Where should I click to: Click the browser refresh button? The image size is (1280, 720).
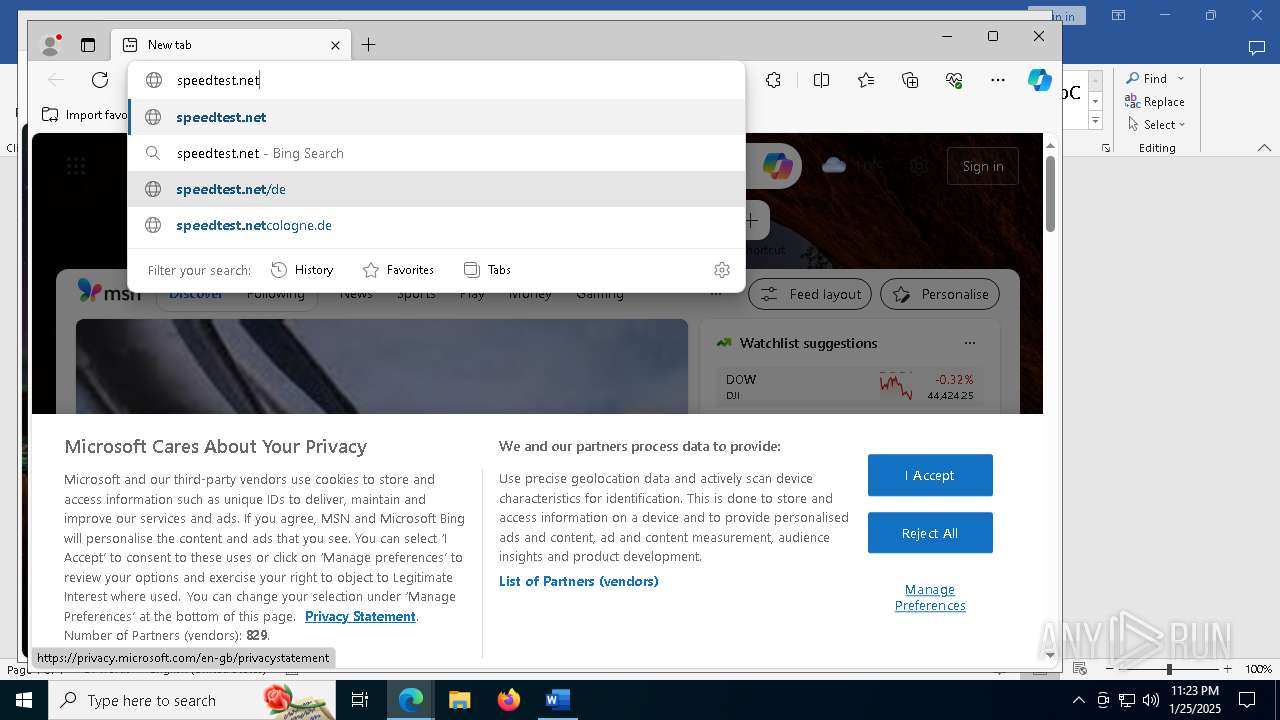100,80
